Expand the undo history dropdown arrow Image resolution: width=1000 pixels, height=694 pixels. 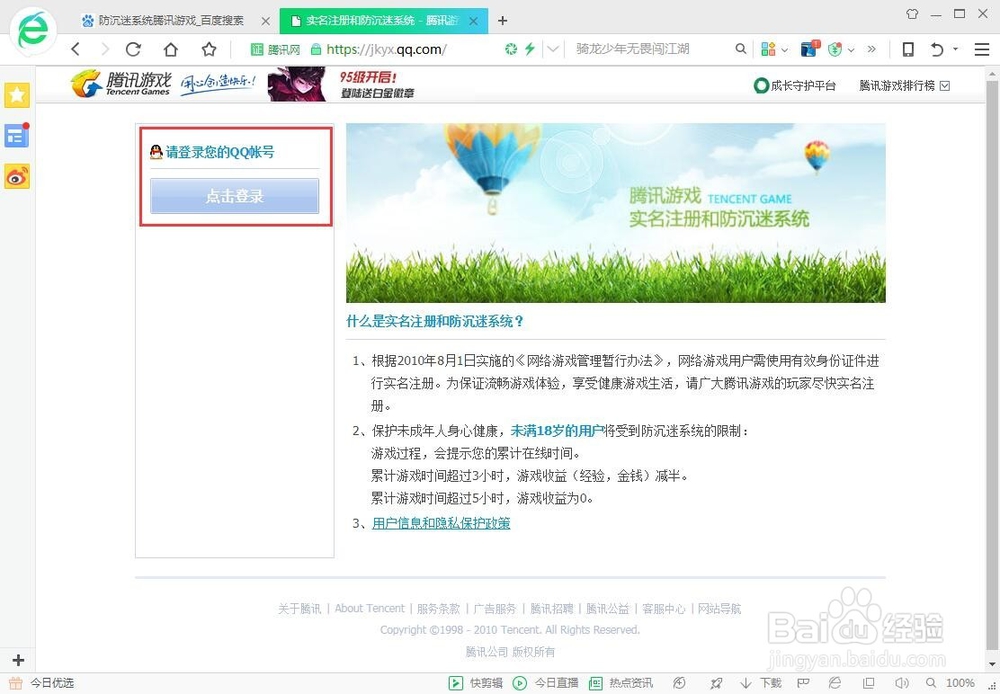pyautogui.click(x=955, y=48)
